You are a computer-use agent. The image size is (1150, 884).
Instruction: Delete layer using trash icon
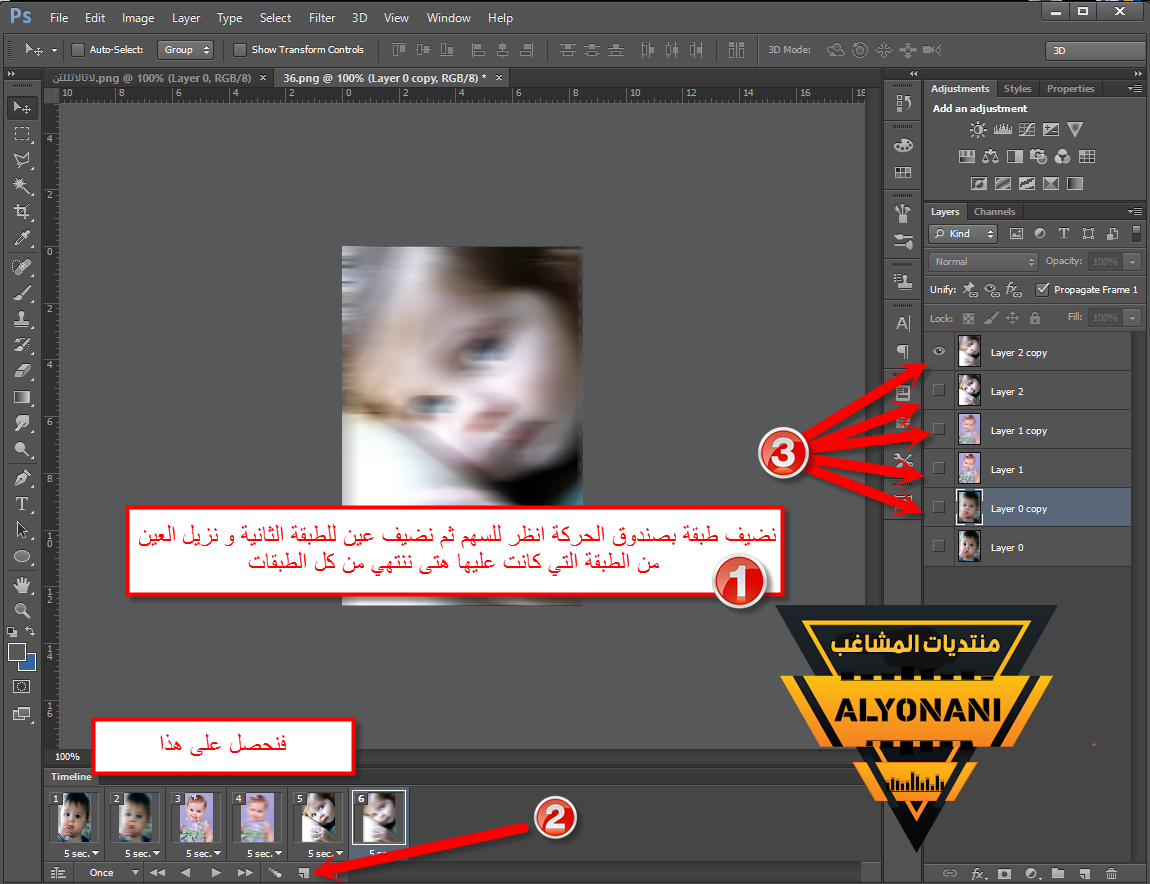pos(1111,873)
